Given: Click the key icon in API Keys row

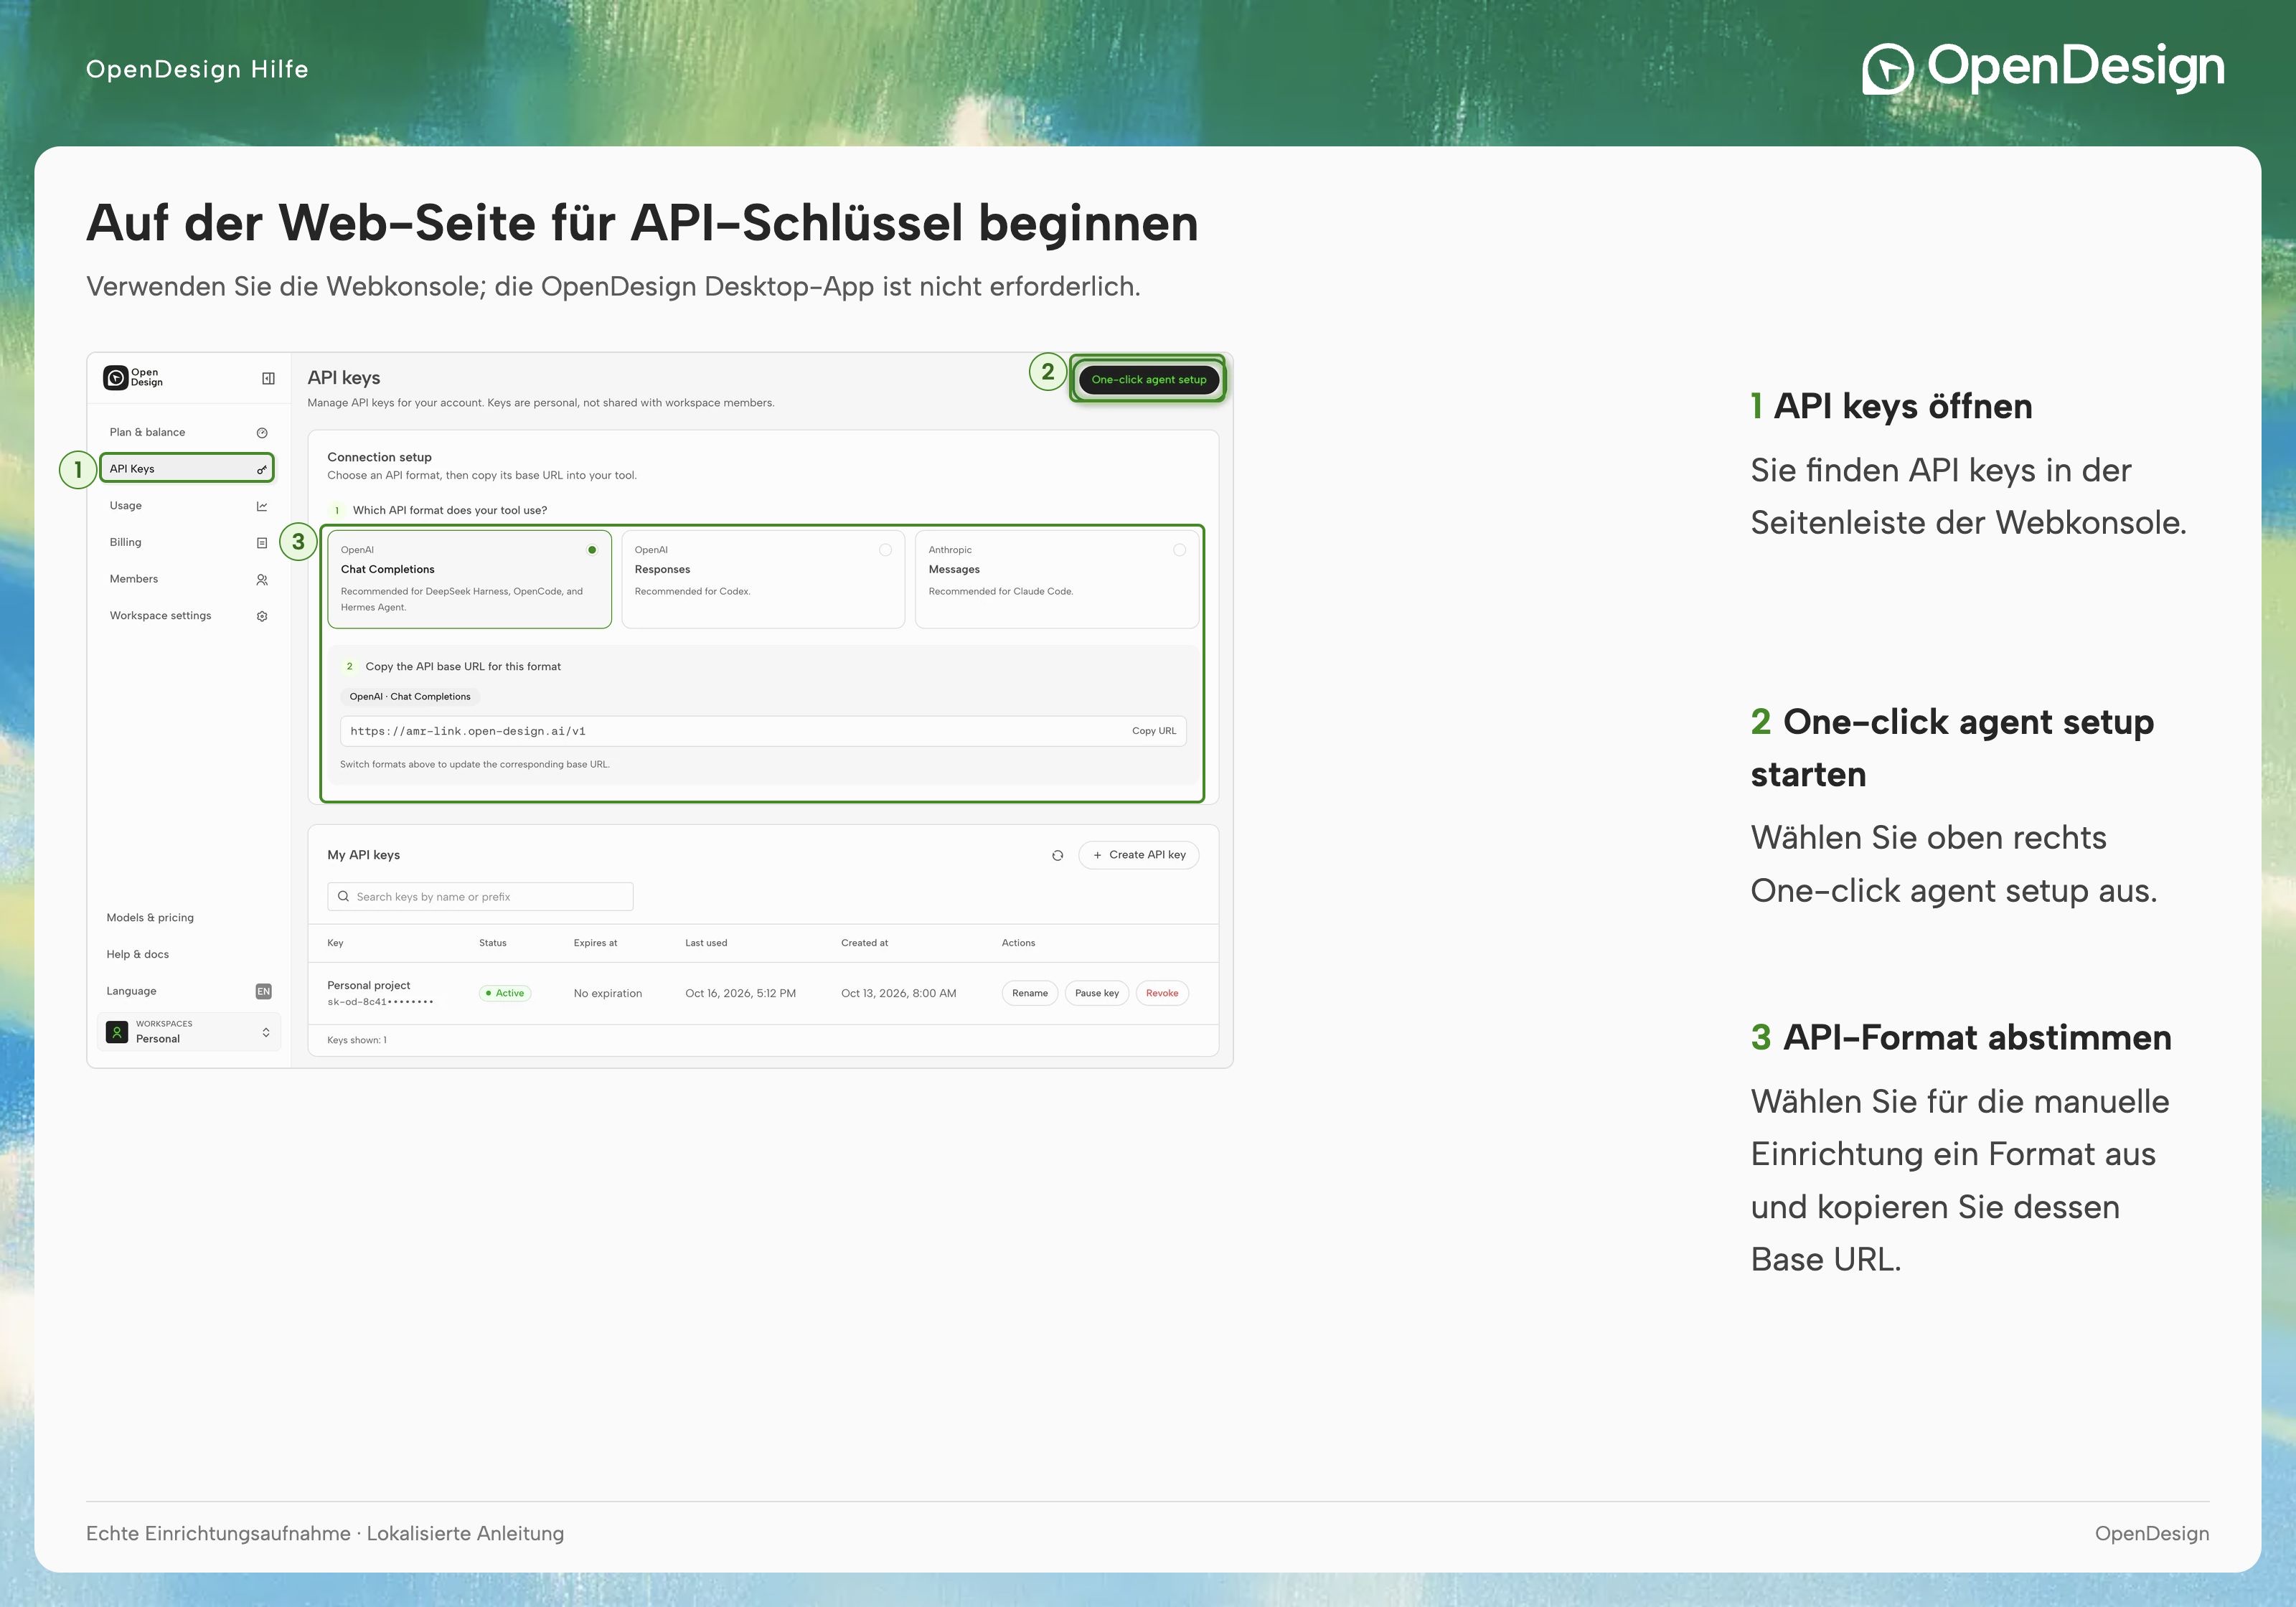Looking at the screenshot, I should pos(262,469).
